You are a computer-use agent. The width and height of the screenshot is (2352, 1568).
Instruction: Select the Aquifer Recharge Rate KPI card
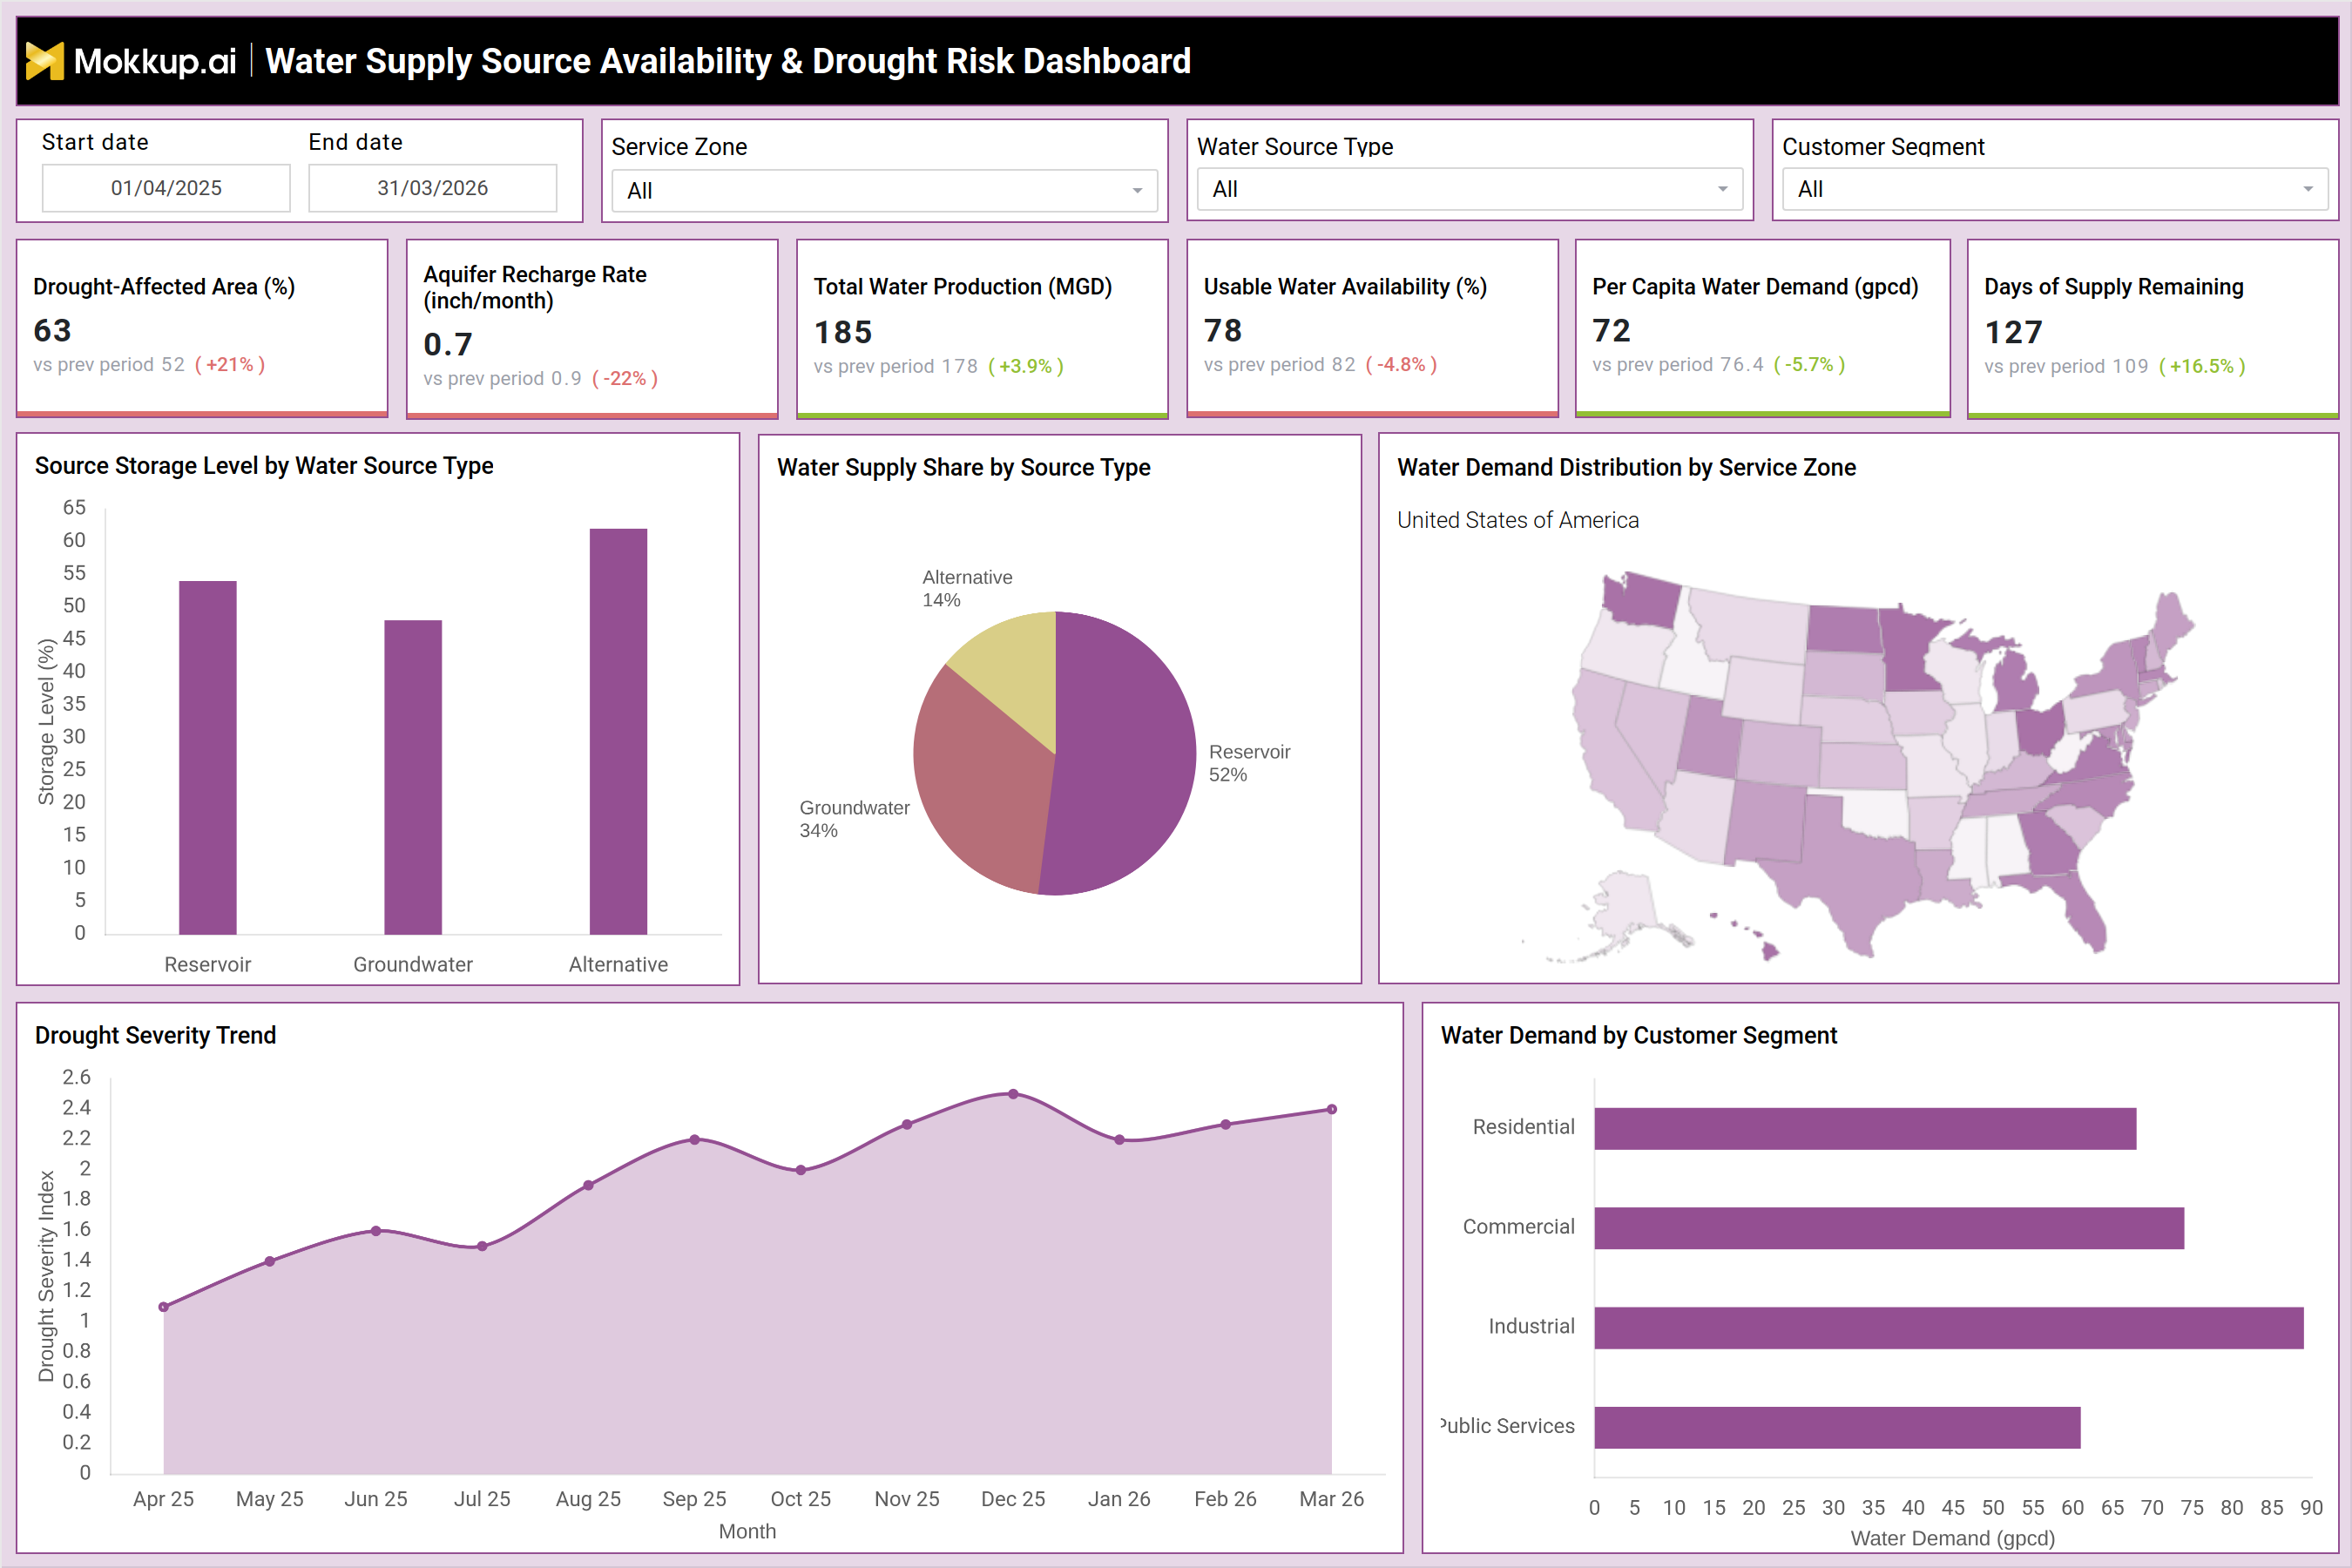[x=592, y=328]
